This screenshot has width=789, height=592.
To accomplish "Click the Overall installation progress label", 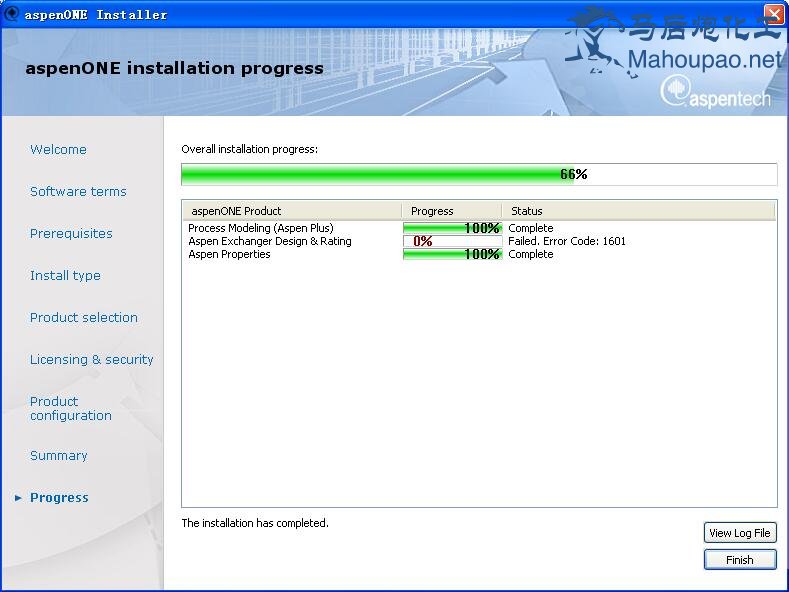I will [x=250, y=149].
